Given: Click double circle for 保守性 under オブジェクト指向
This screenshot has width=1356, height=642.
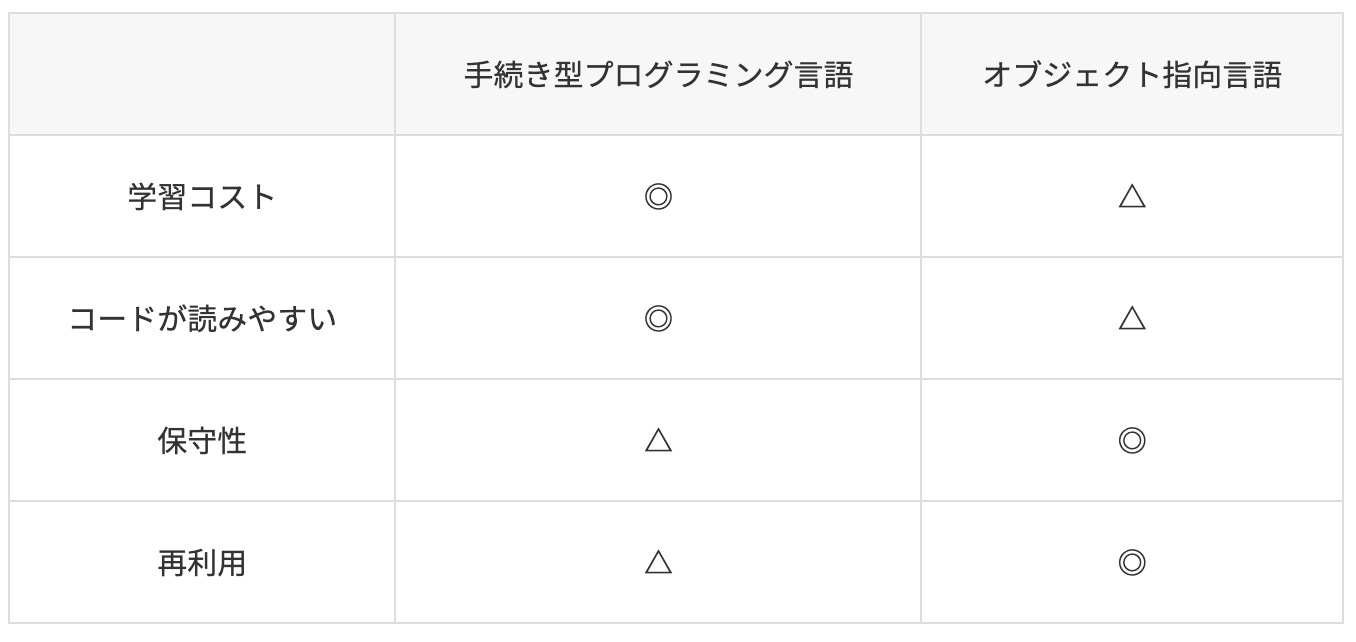Looking at the screenshot, I should 1132,441.
